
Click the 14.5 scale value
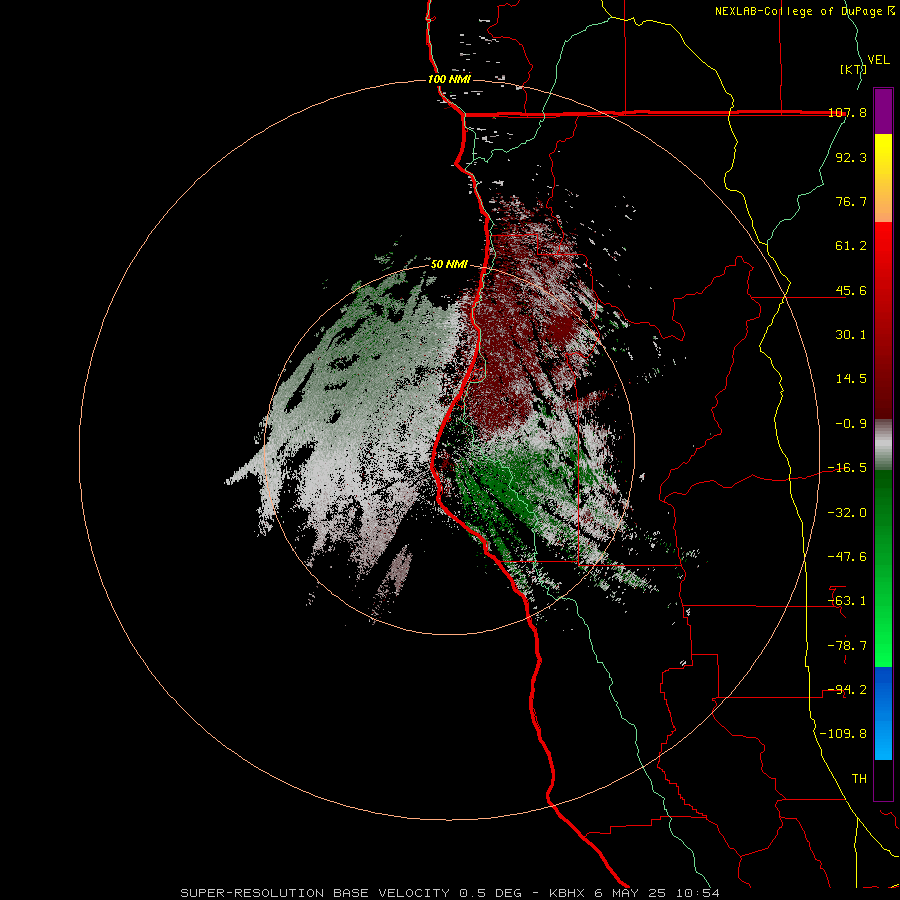click(851, 379)
